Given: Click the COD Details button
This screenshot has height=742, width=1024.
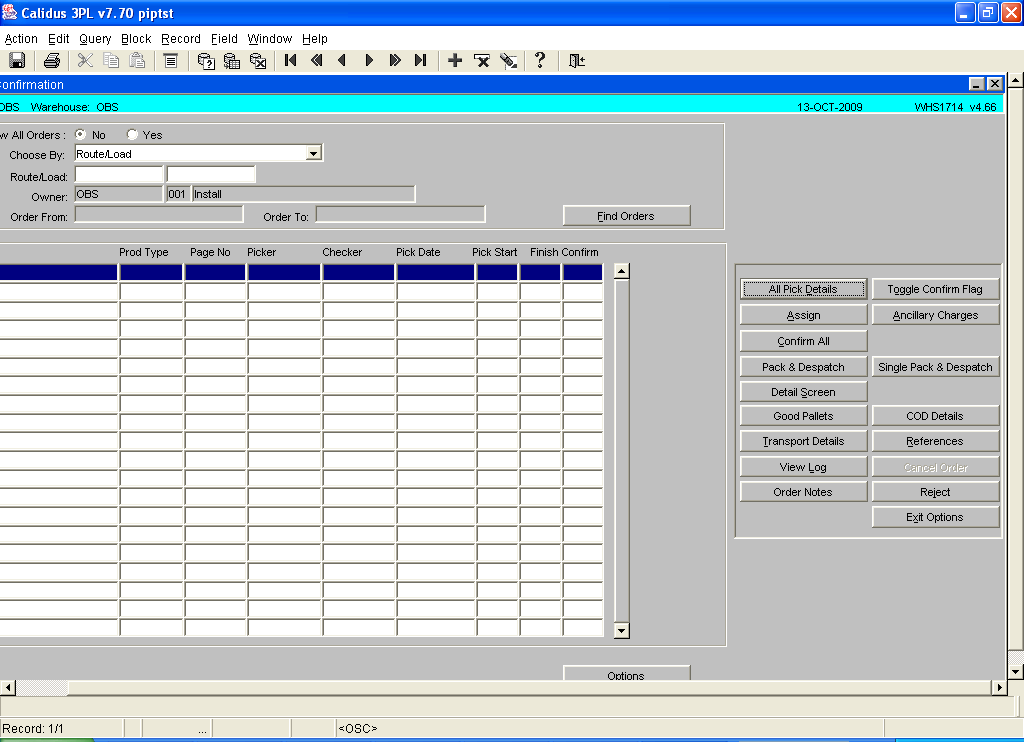Looking at the screenshot, I should [x=935, y=416].
